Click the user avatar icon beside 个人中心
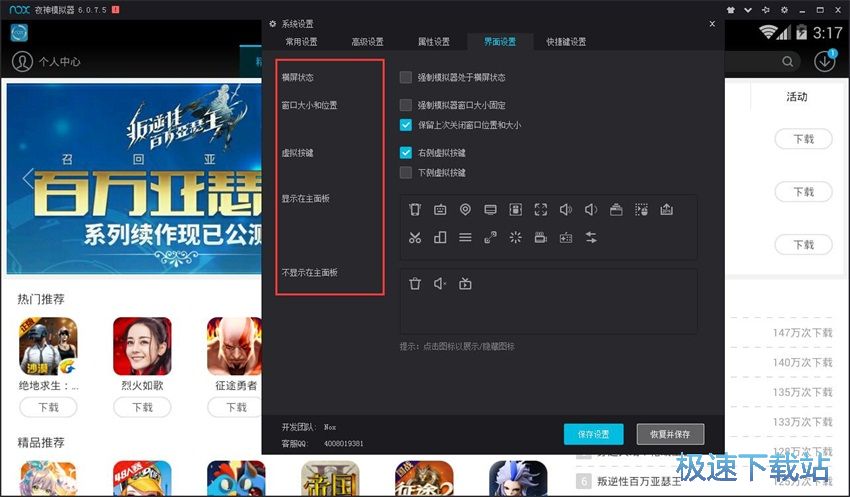 [x=22, y=61]
